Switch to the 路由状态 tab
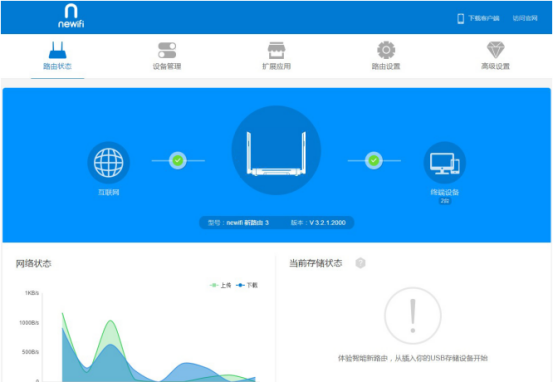The image size is (554, 383). [58, 66]
